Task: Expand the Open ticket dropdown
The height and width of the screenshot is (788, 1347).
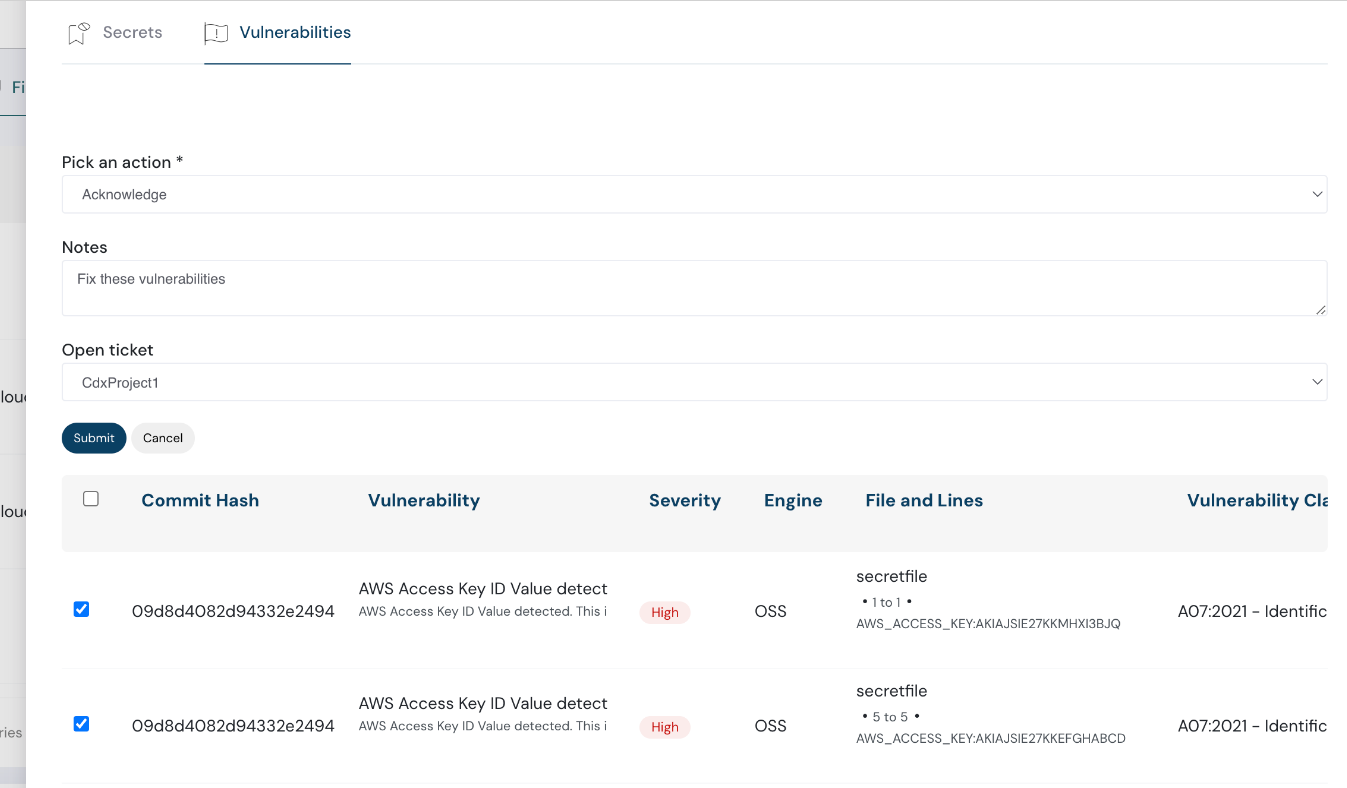Action: 694,382
